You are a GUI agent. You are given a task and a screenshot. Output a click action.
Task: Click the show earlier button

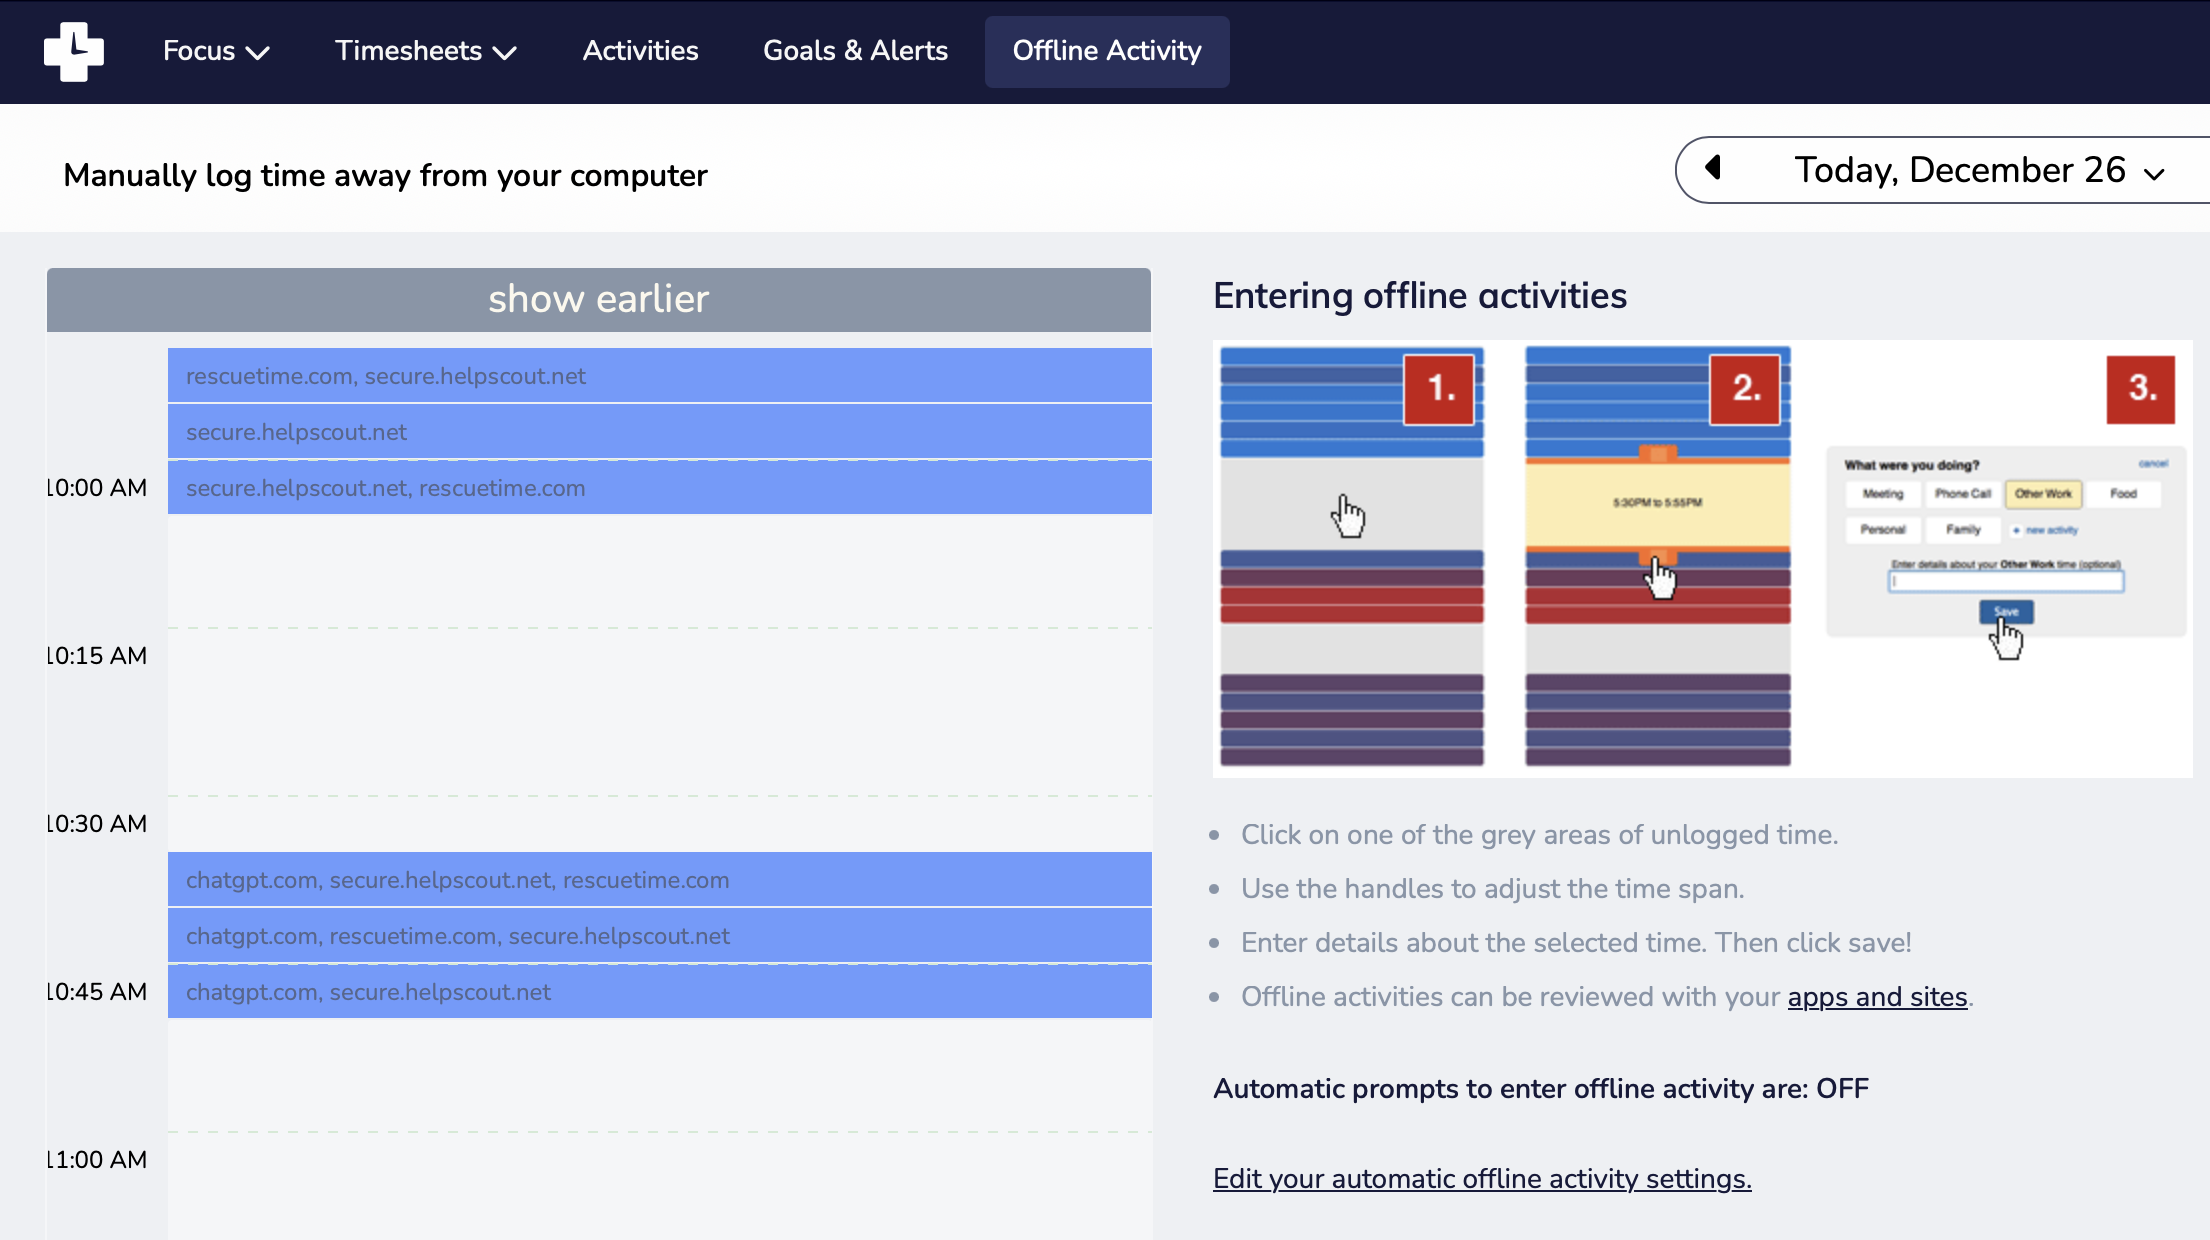(x=598, y=299)
